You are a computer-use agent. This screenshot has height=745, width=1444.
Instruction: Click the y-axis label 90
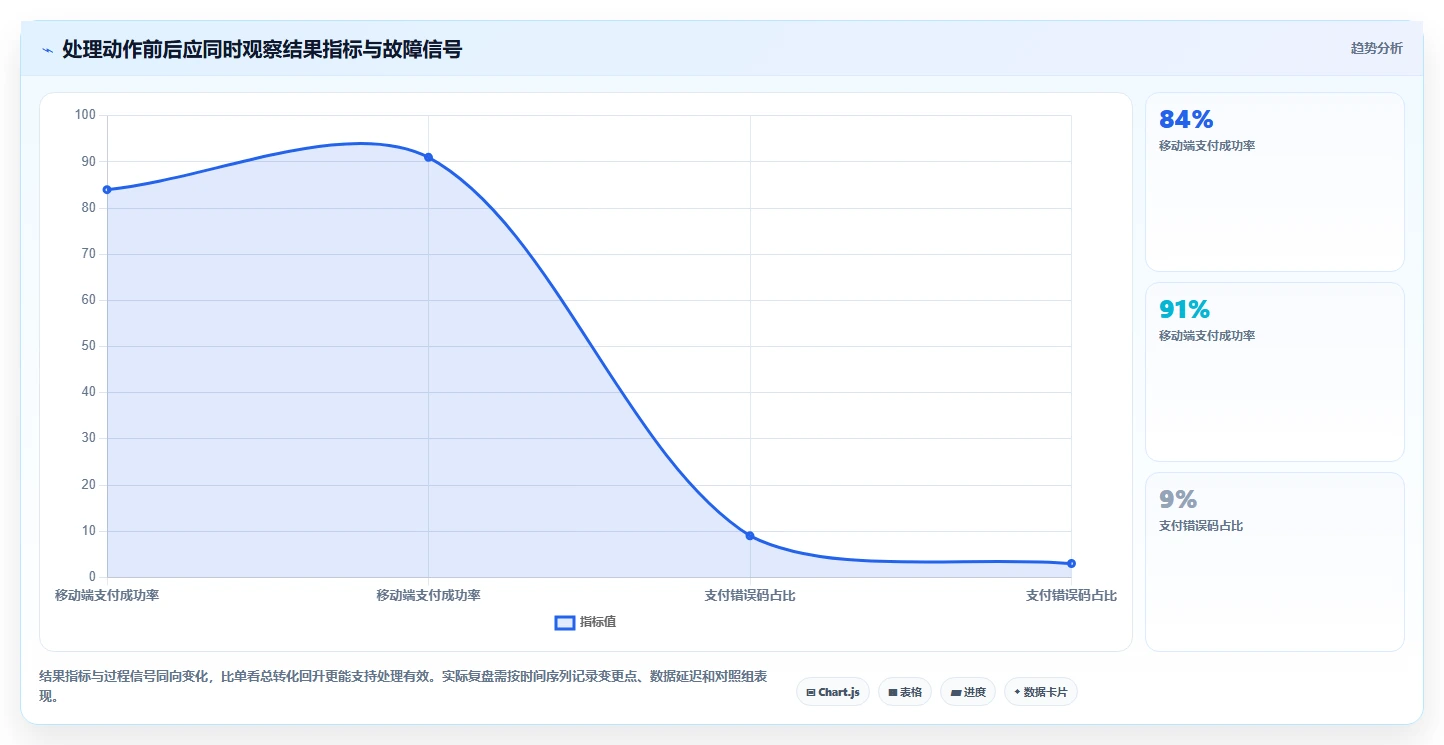tap(89, 161)
